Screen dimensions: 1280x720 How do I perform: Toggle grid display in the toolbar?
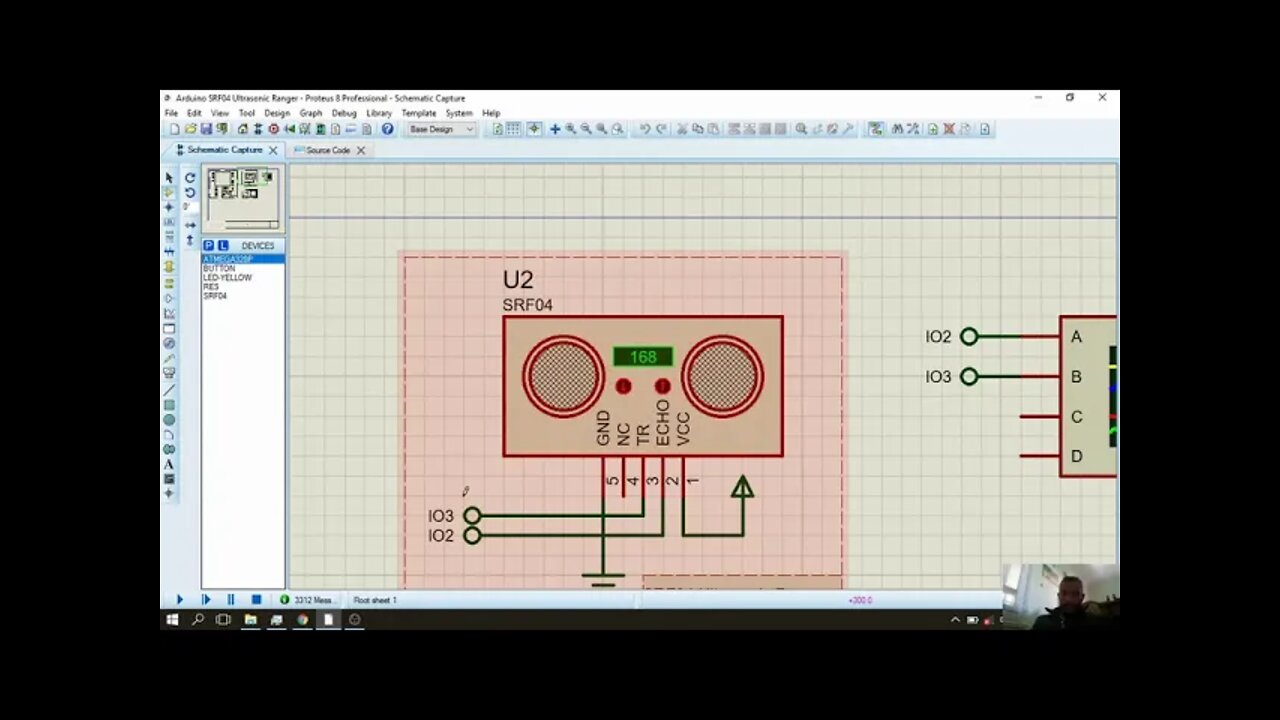coord(513,129)
